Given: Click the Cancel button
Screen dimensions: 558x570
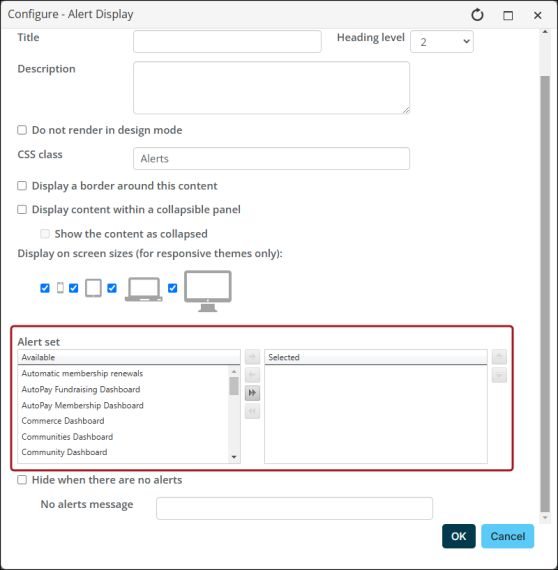Looking at the screenshot, I should pyautogui.click(x=507, y=536).
